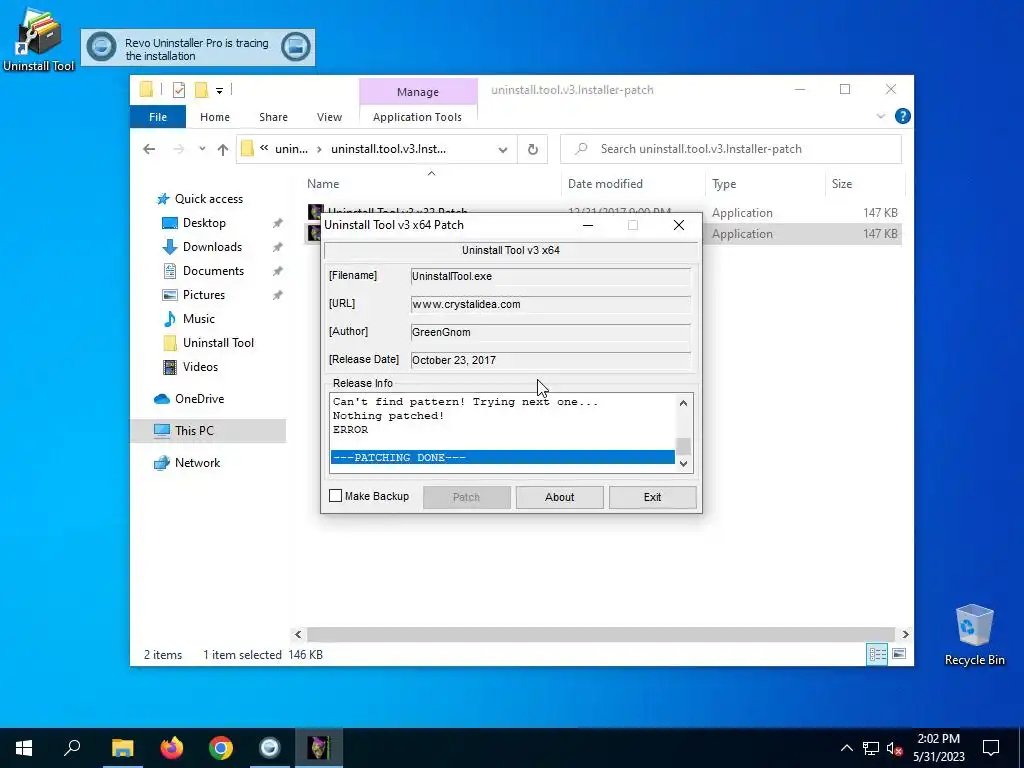The image size is (1024, 768).
Task: Refresh the Explorer folder view
Action: 533,150
